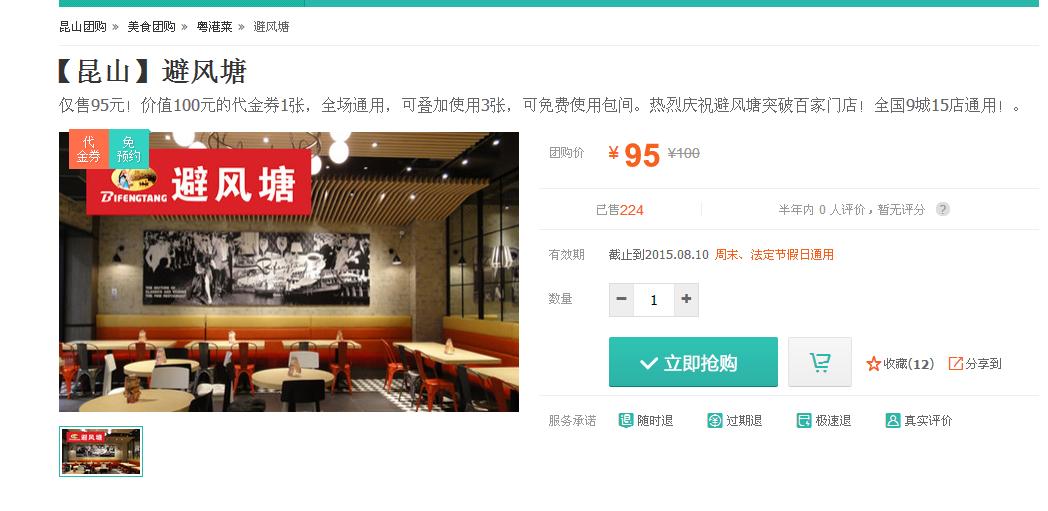This screenshot has width=1048, height=511.
Task: Open 粤港菜 breadcrumb category
Action: click(x=215, y=27)
